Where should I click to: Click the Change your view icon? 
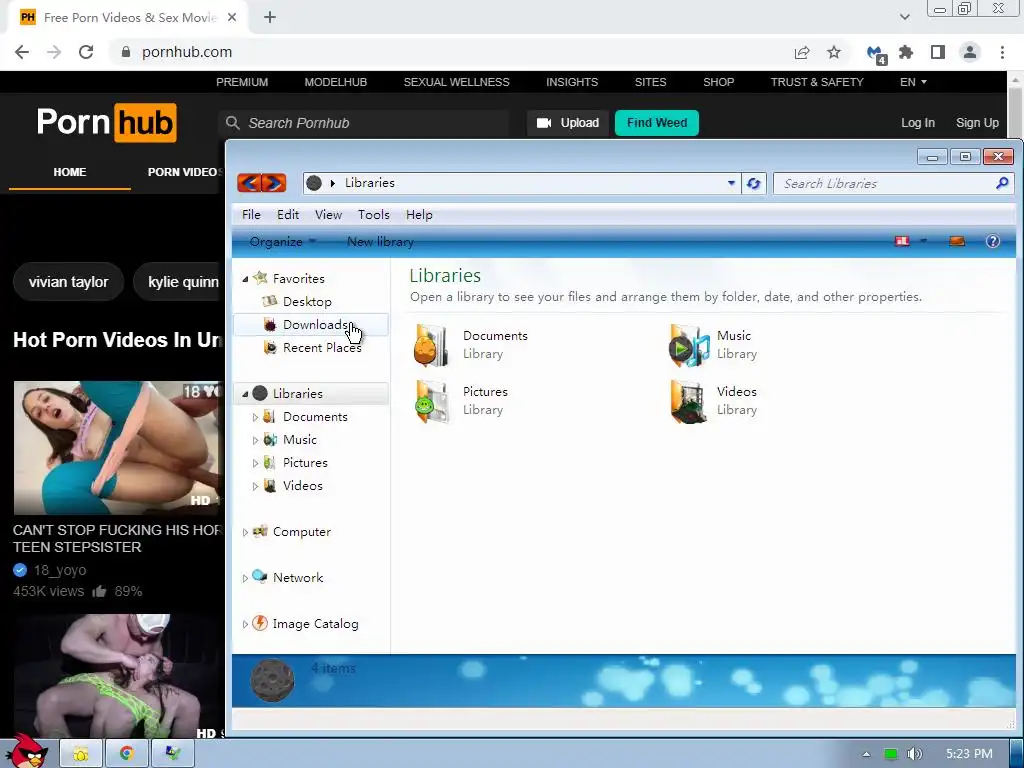[x=902, y=241]
